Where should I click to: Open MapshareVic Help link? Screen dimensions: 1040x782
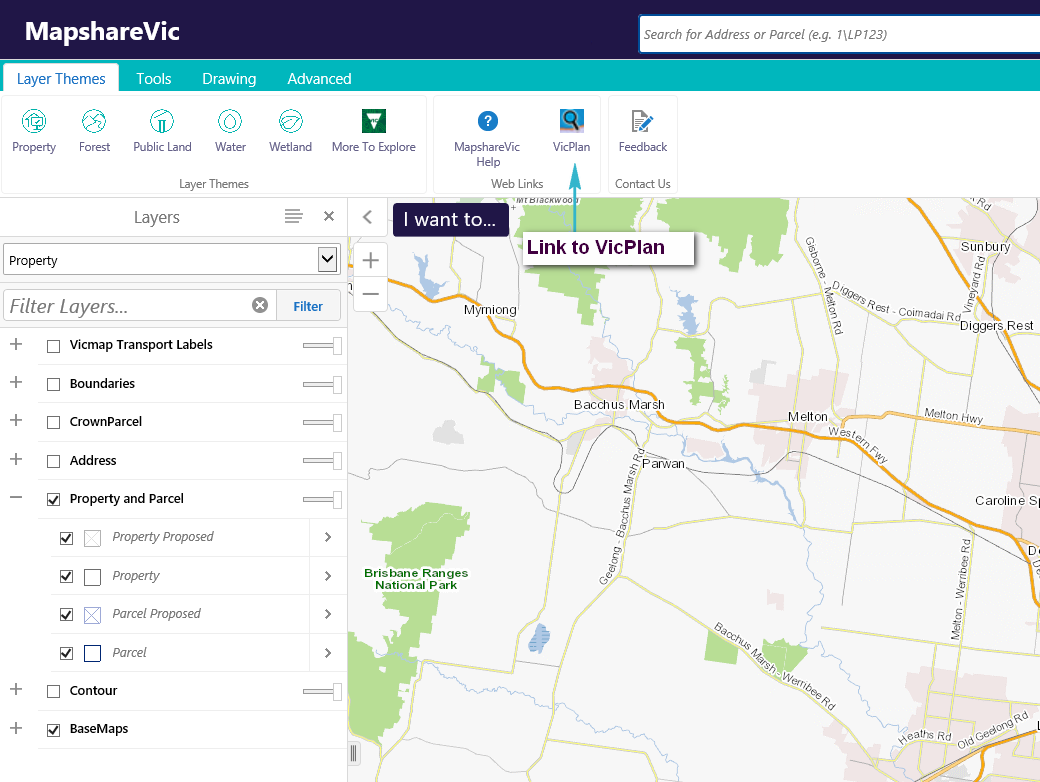(488, 138)
